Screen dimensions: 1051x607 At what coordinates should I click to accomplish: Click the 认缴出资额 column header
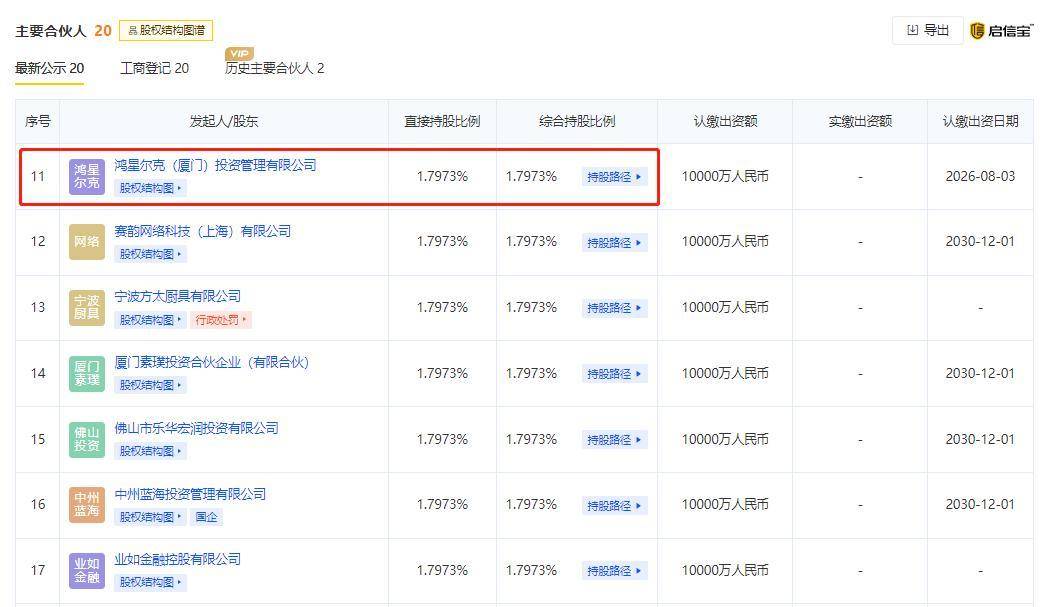[725, 121]
